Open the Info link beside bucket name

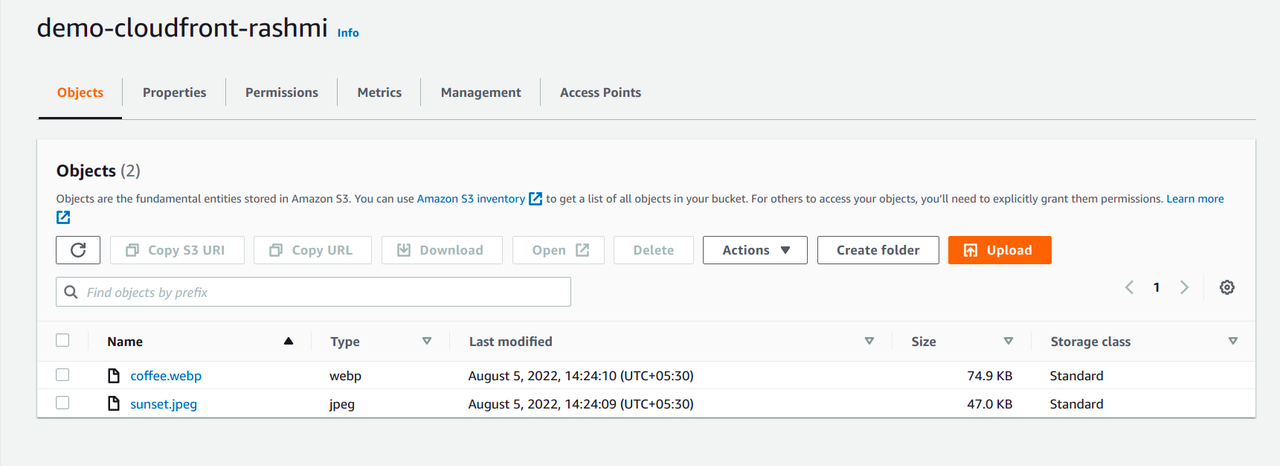348,32
